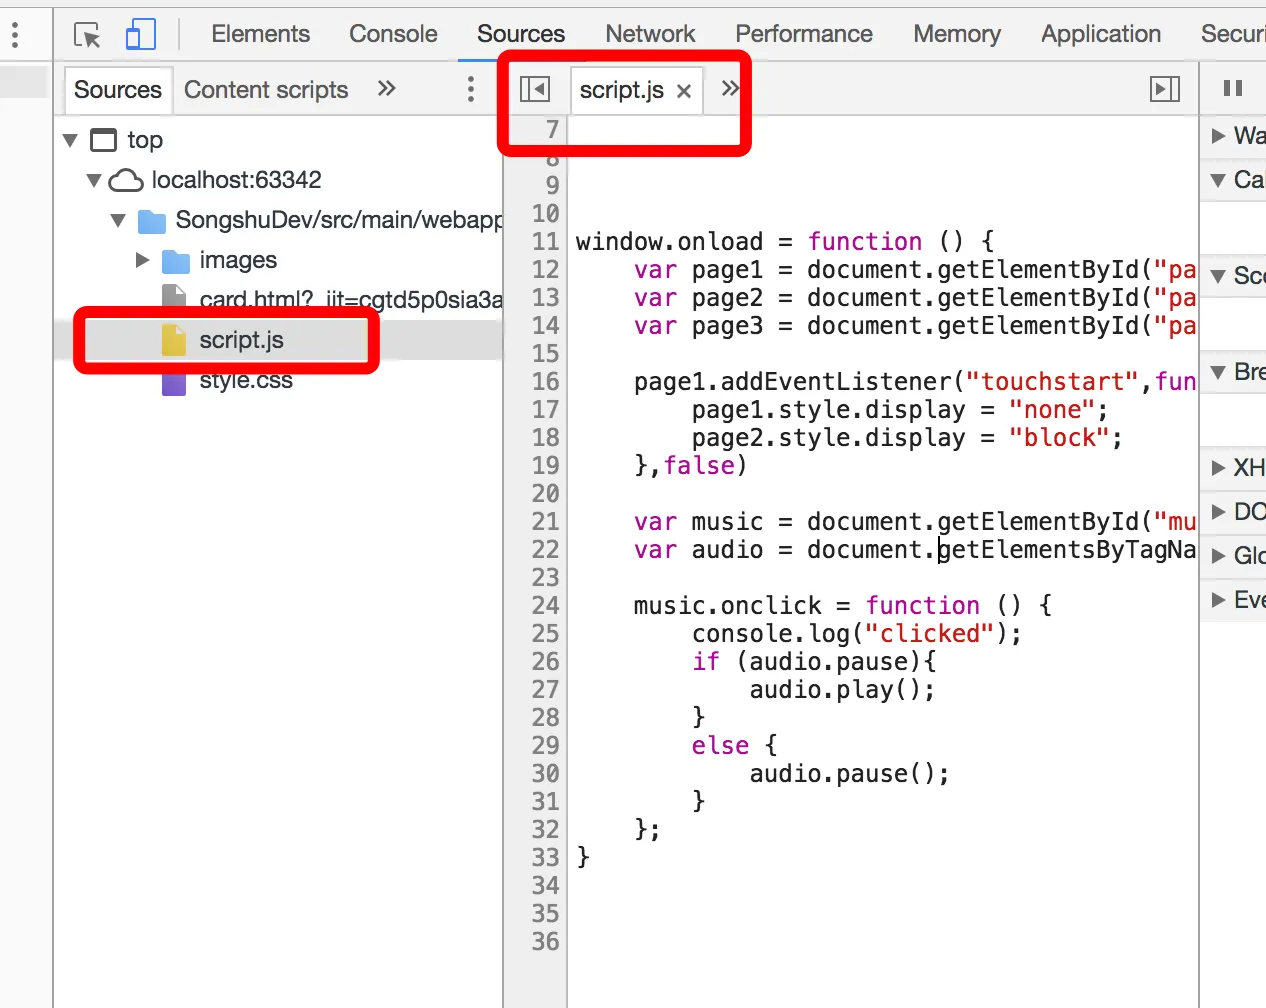The width and height of the screenshot is (1266, 1008).
Task: Collapse the top frame tree node
Action: pos(70,140)
